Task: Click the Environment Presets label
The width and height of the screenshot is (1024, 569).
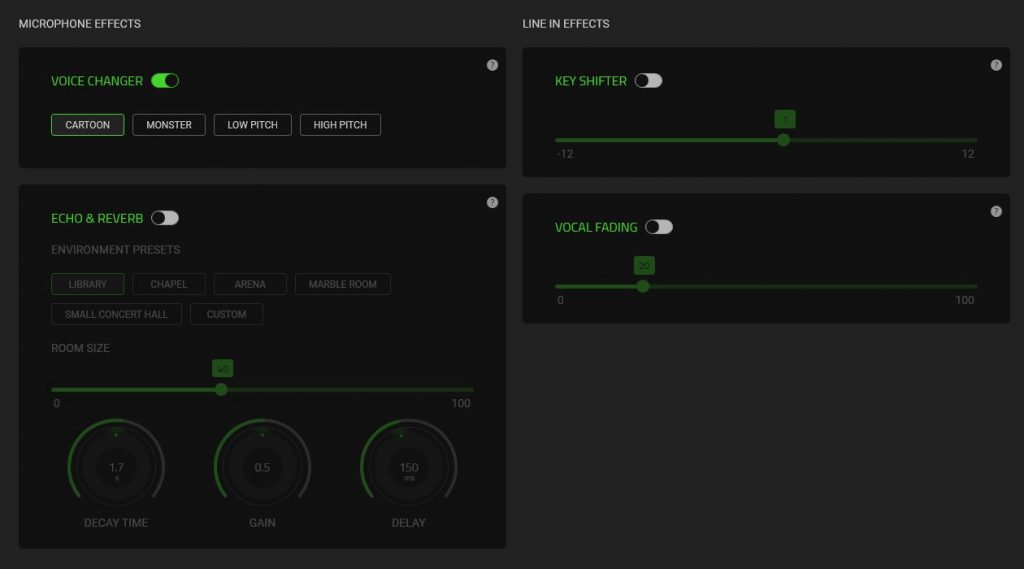Action: 116,250
